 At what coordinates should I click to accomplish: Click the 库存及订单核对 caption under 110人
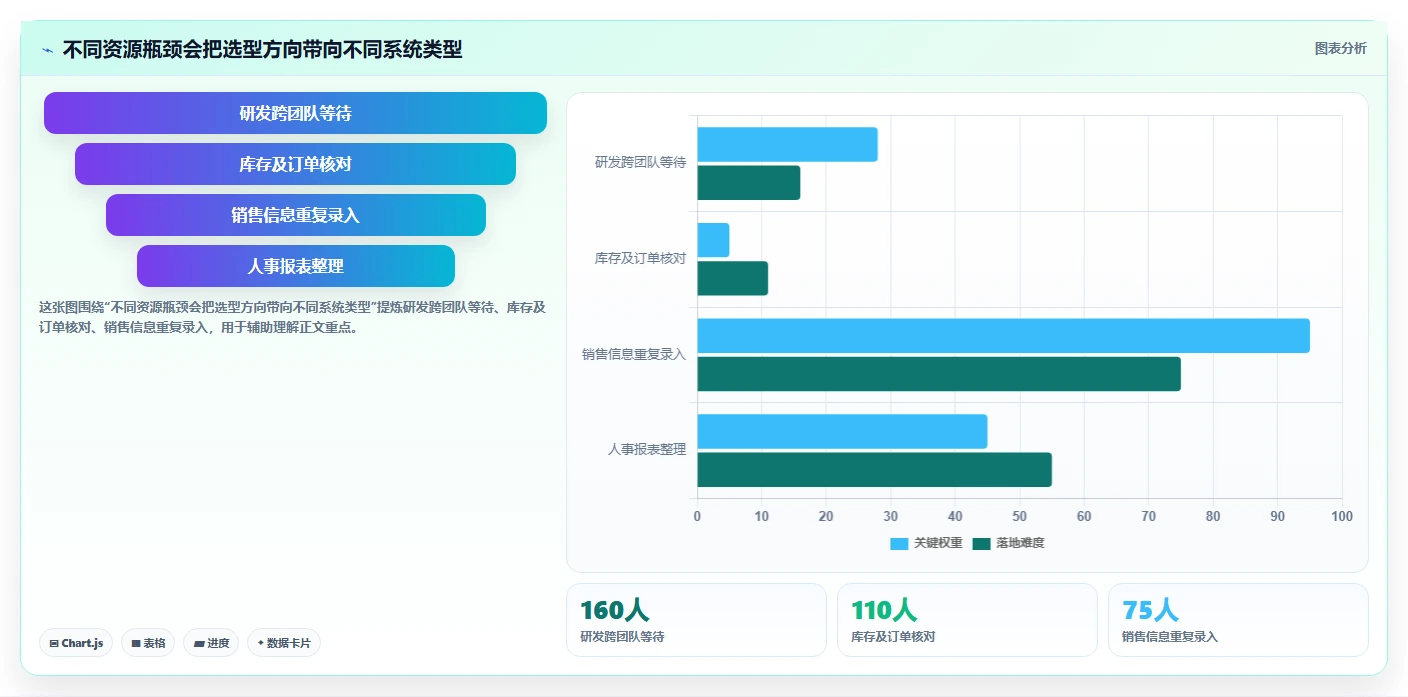pos(893,637)
